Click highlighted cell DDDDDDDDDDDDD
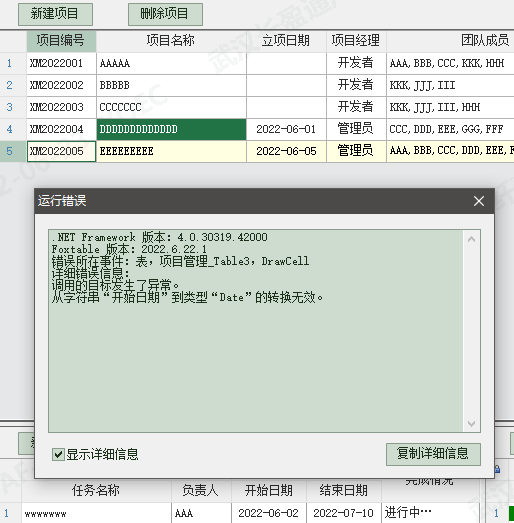This screenshot has height=523, width=514. [x=171, y=129]
